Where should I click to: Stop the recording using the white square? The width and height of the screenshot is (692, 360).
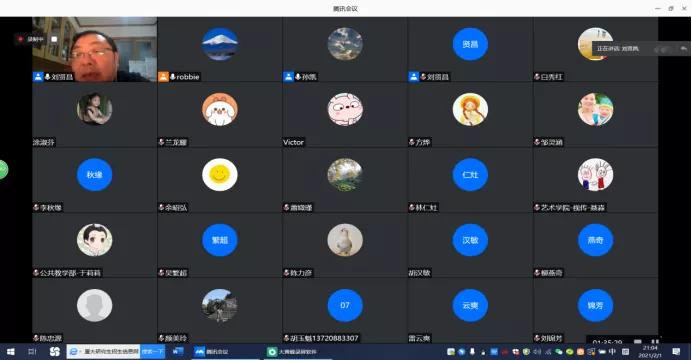coord(54,39)
